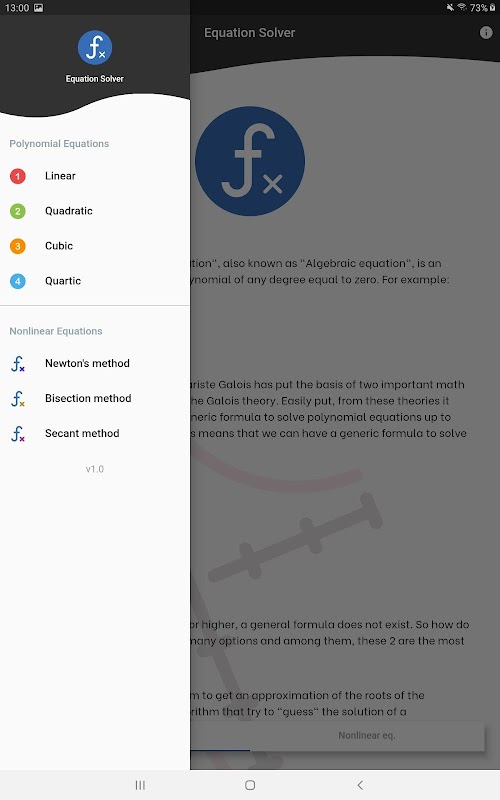The height and width of the screenshot is (800, 500).
Task: Choose Secant method option
Action: click(95, 433)
